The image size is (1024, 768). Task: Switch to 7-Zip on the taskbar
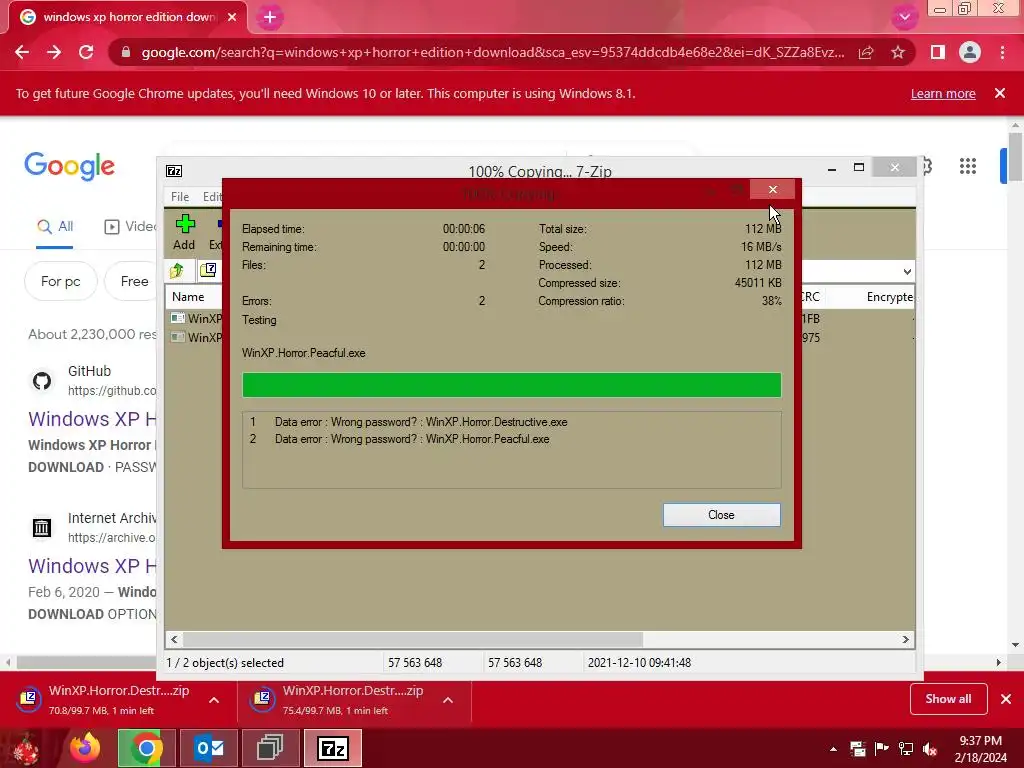click(x=333, y=748)
